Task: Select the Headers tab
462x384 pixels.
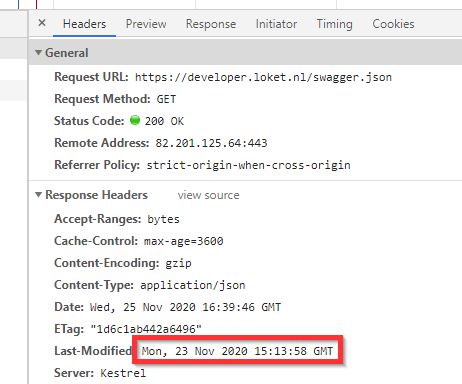Action: [84, 24]
